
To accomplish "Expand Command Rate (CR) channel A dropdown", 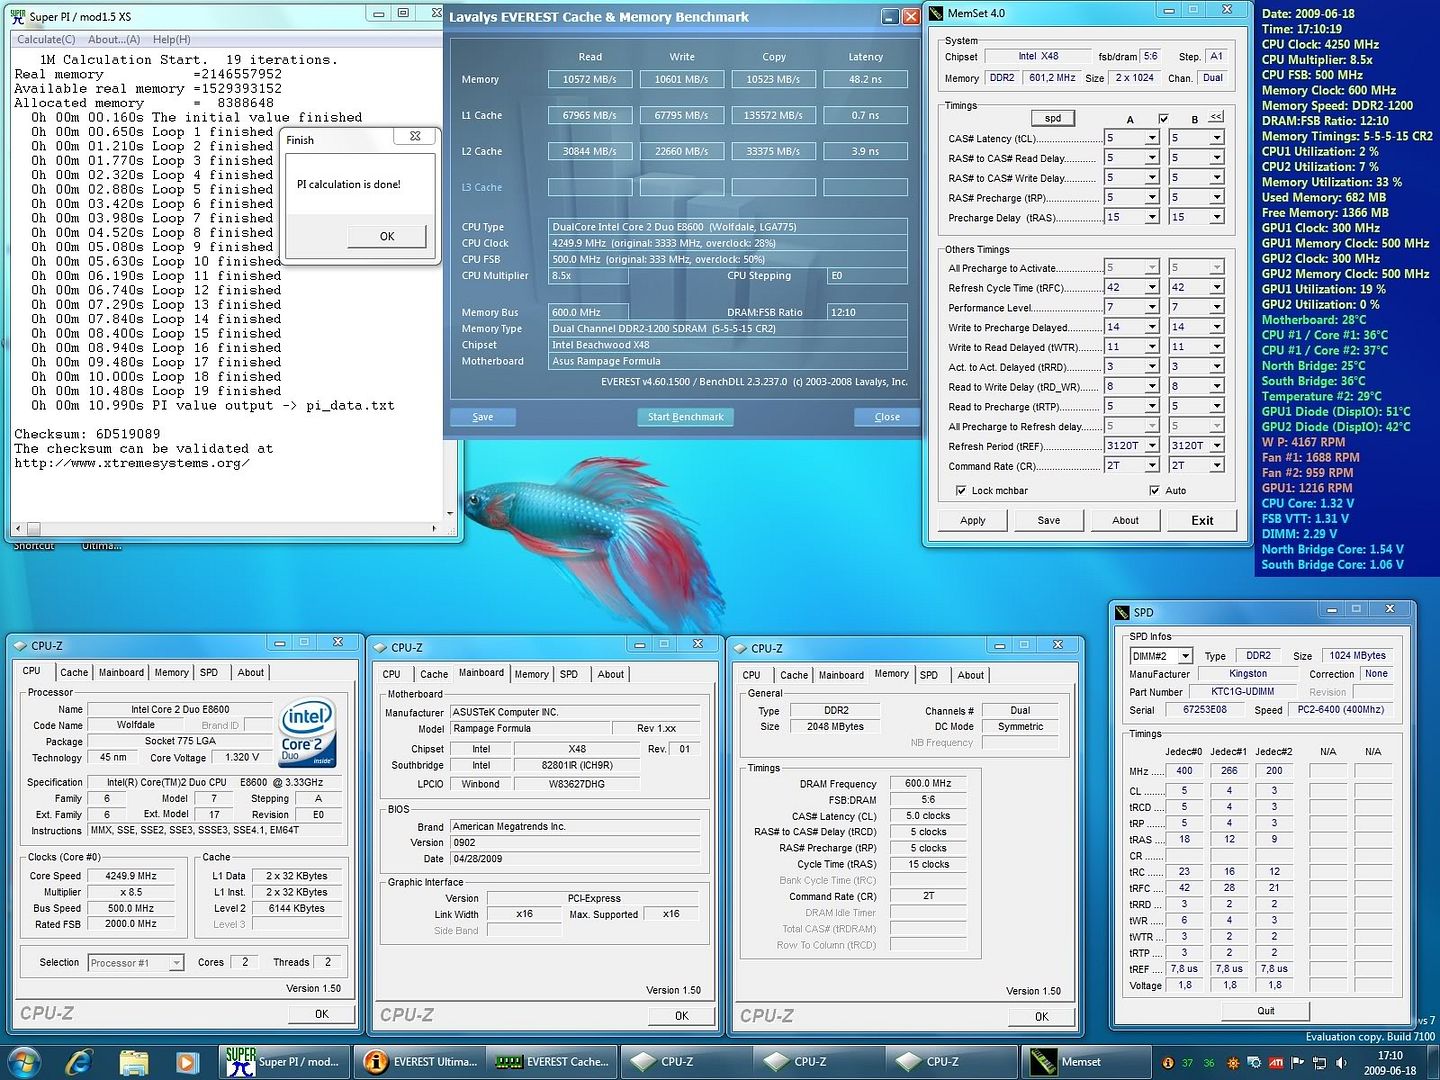I will coord(1152,465).
